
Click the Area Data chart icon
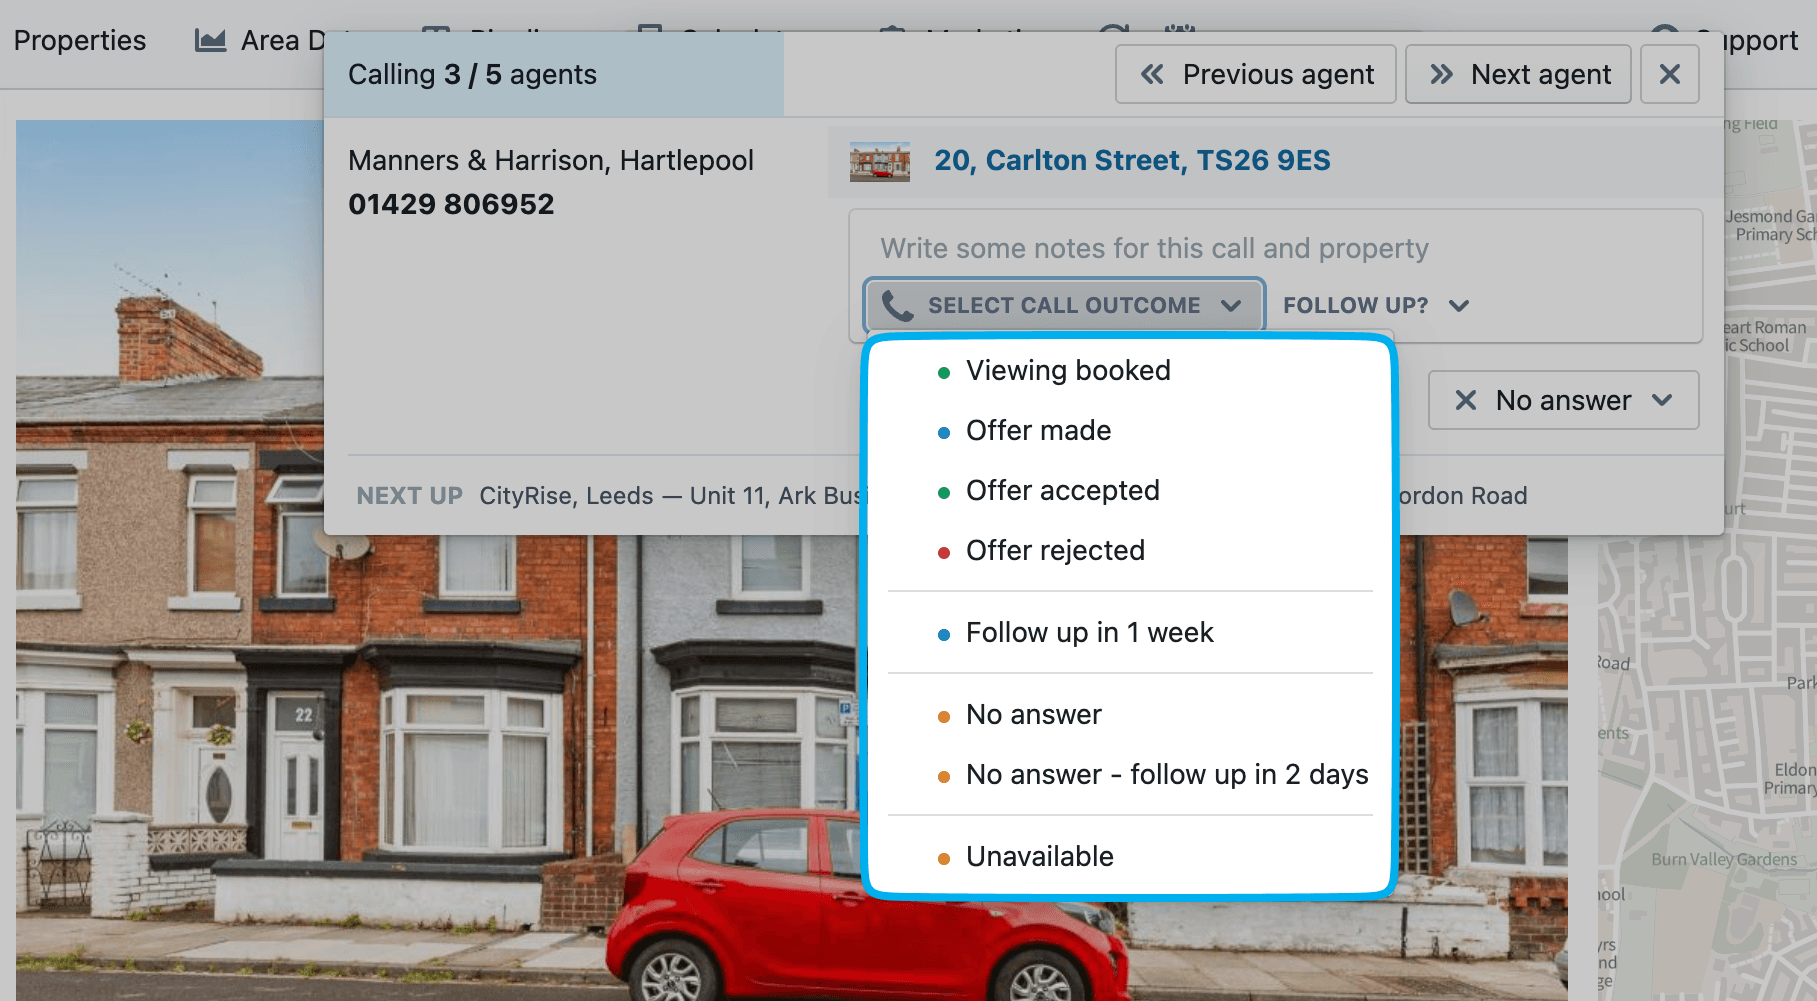[210, 40]
